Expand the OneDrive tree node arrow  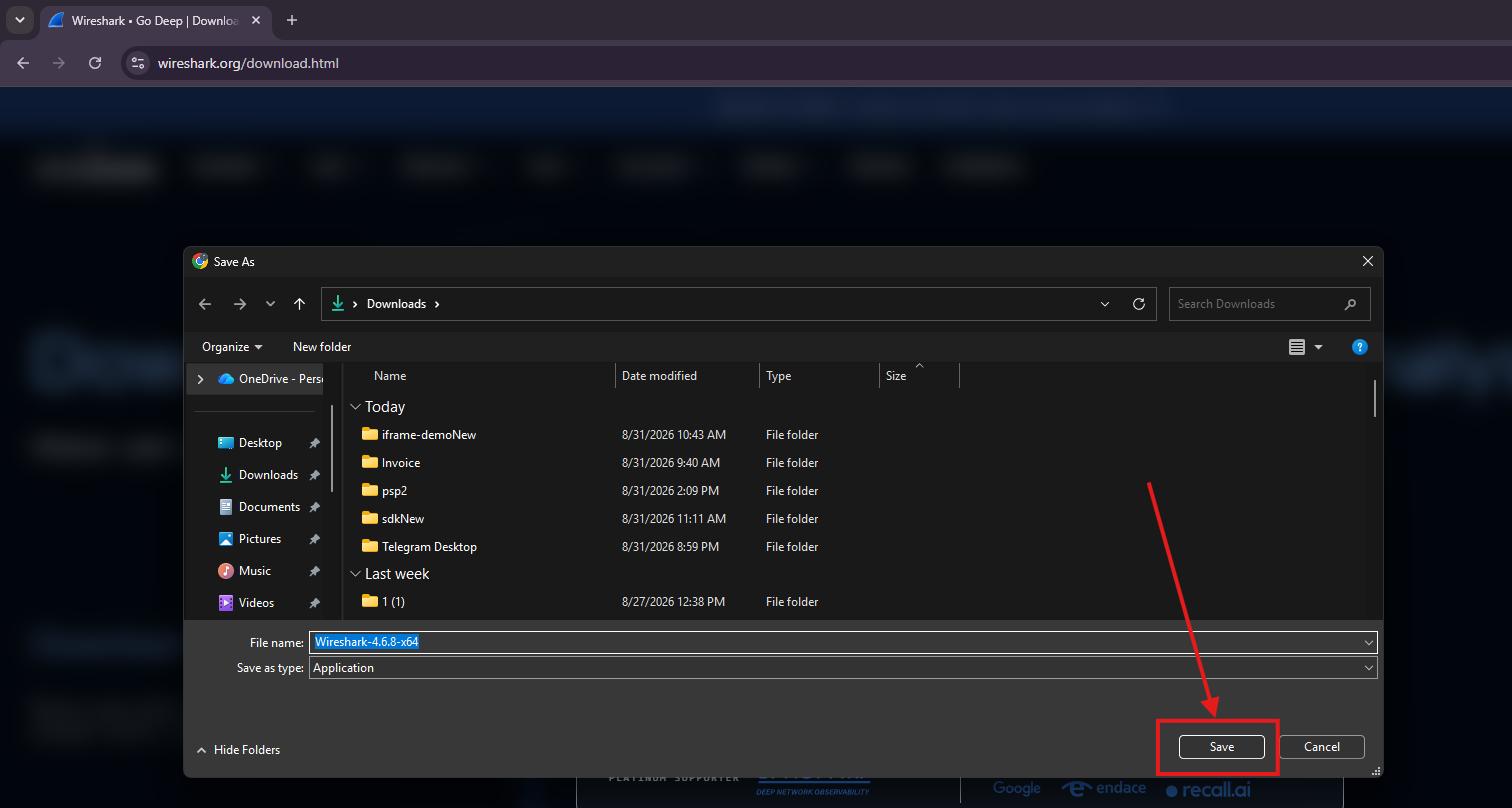(x=200, y=379)
